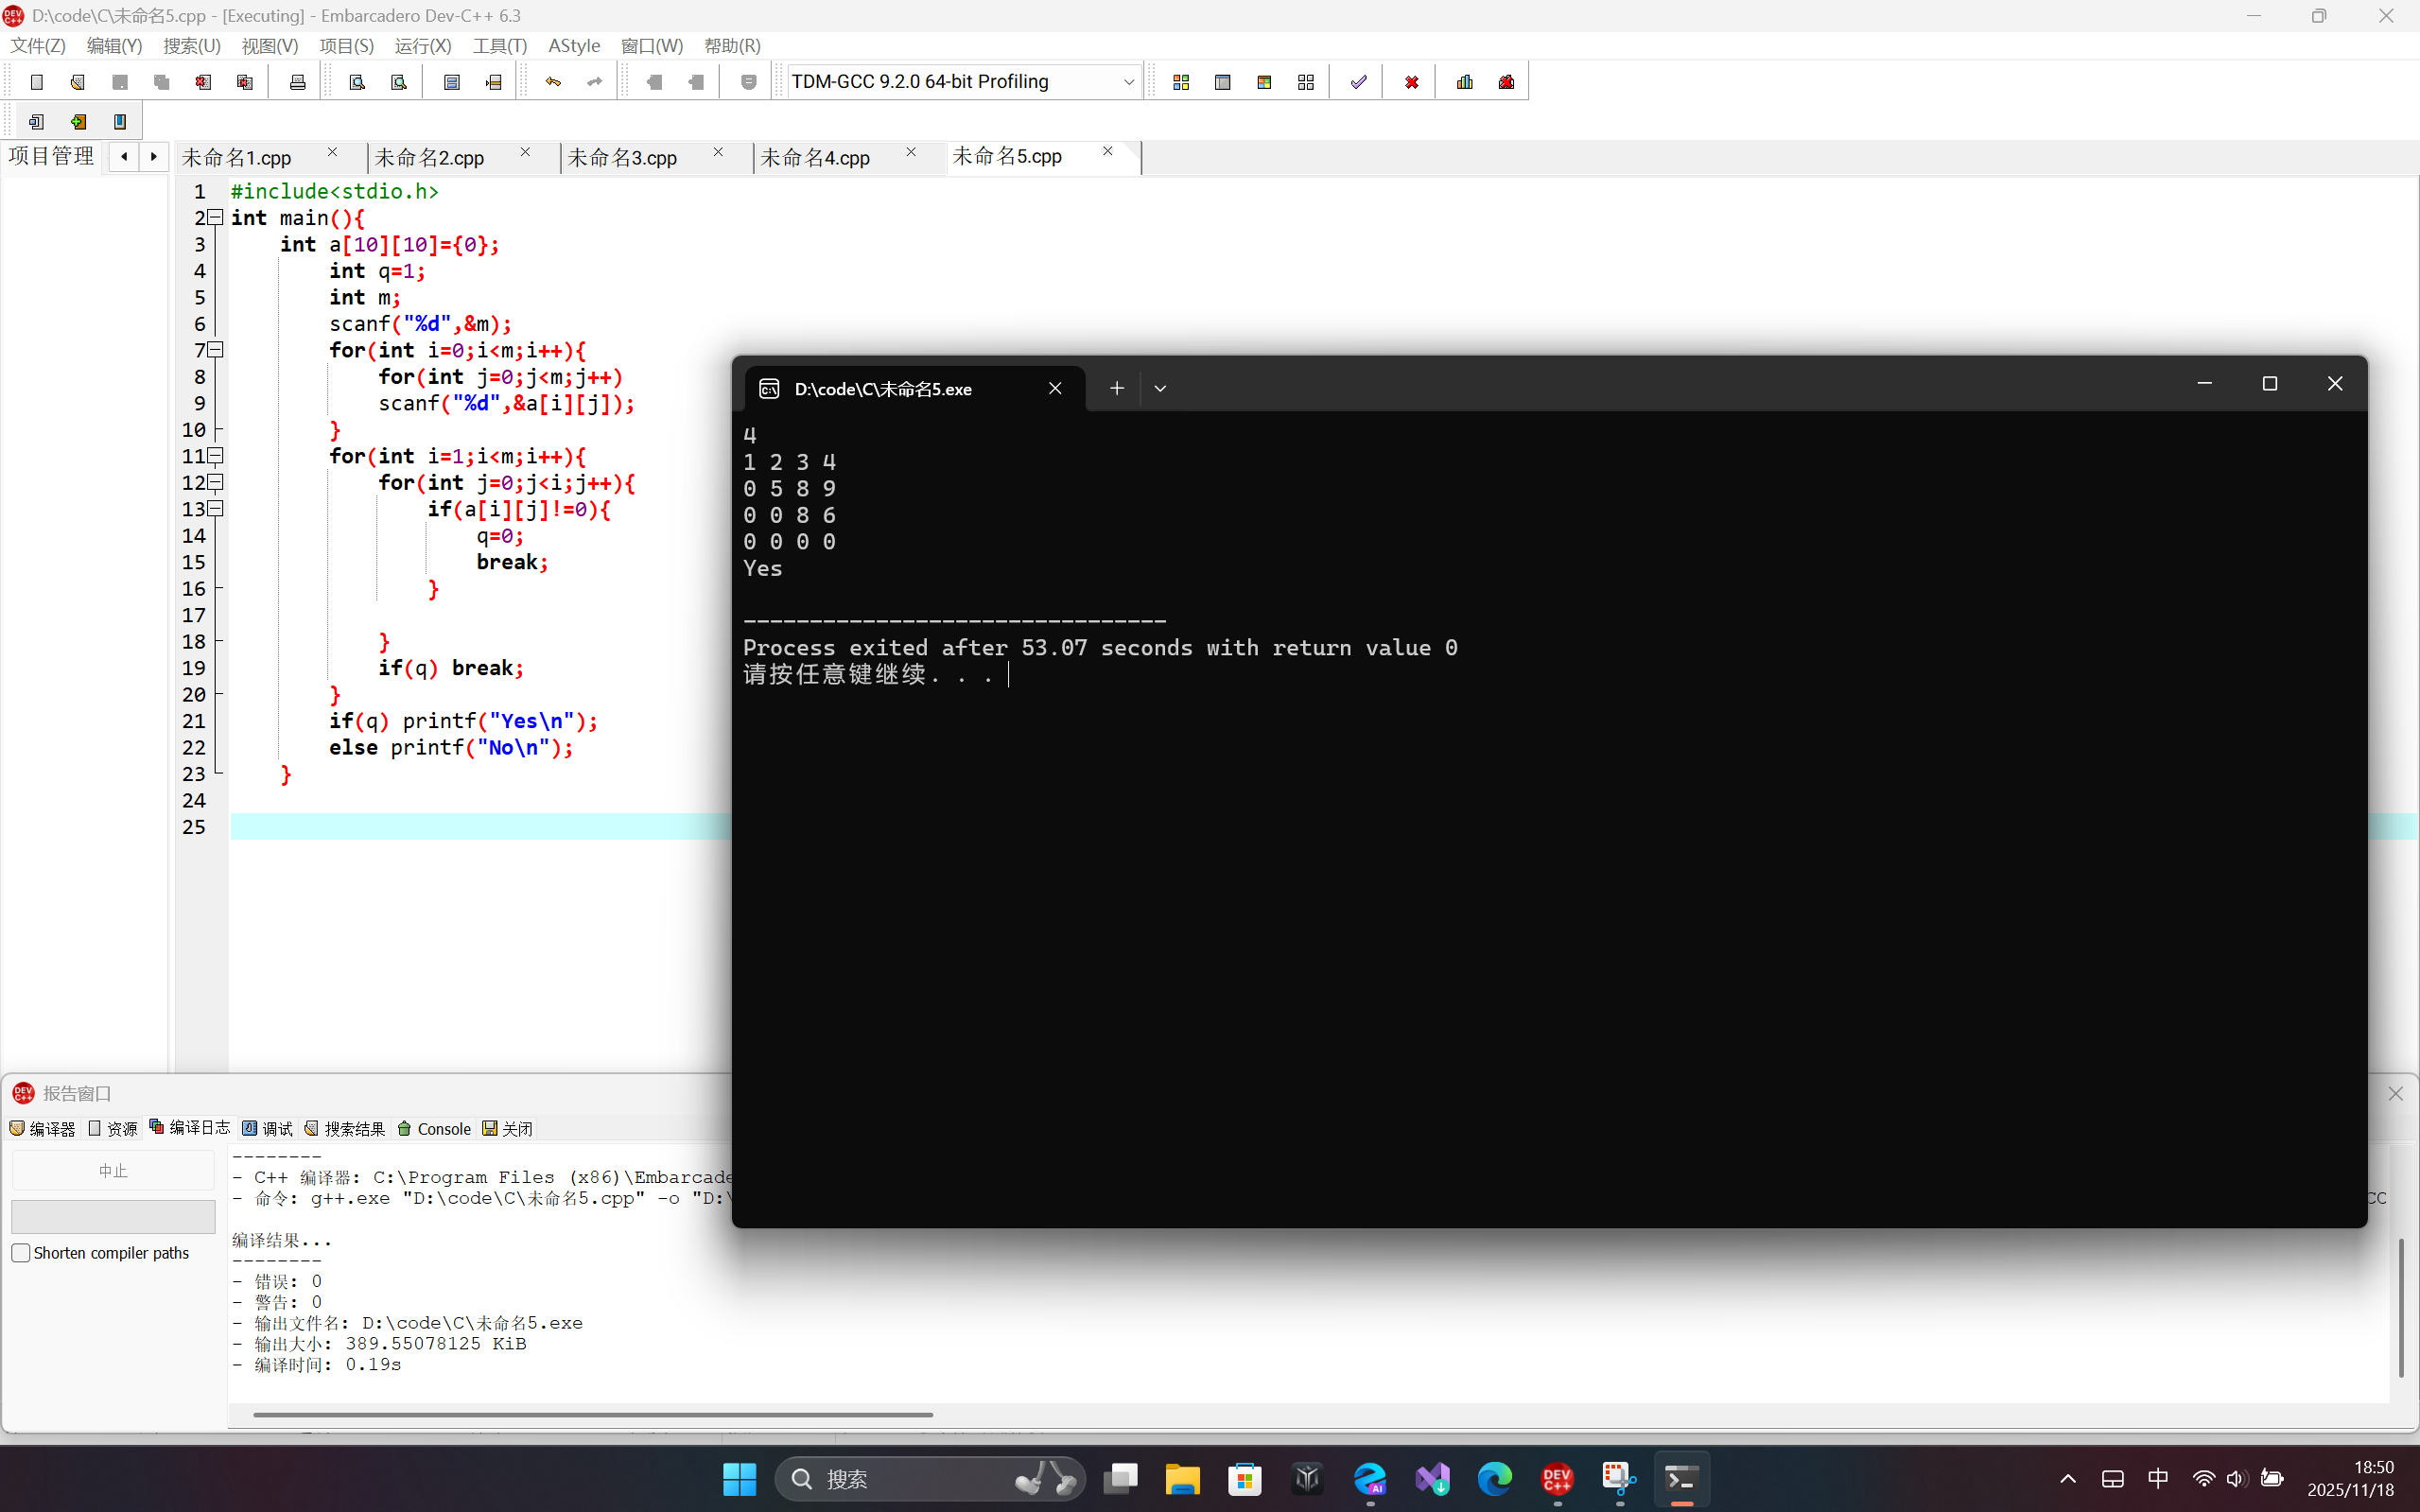
Task: Click the 编译器 tab in report window
Action: click(43, 1128)
